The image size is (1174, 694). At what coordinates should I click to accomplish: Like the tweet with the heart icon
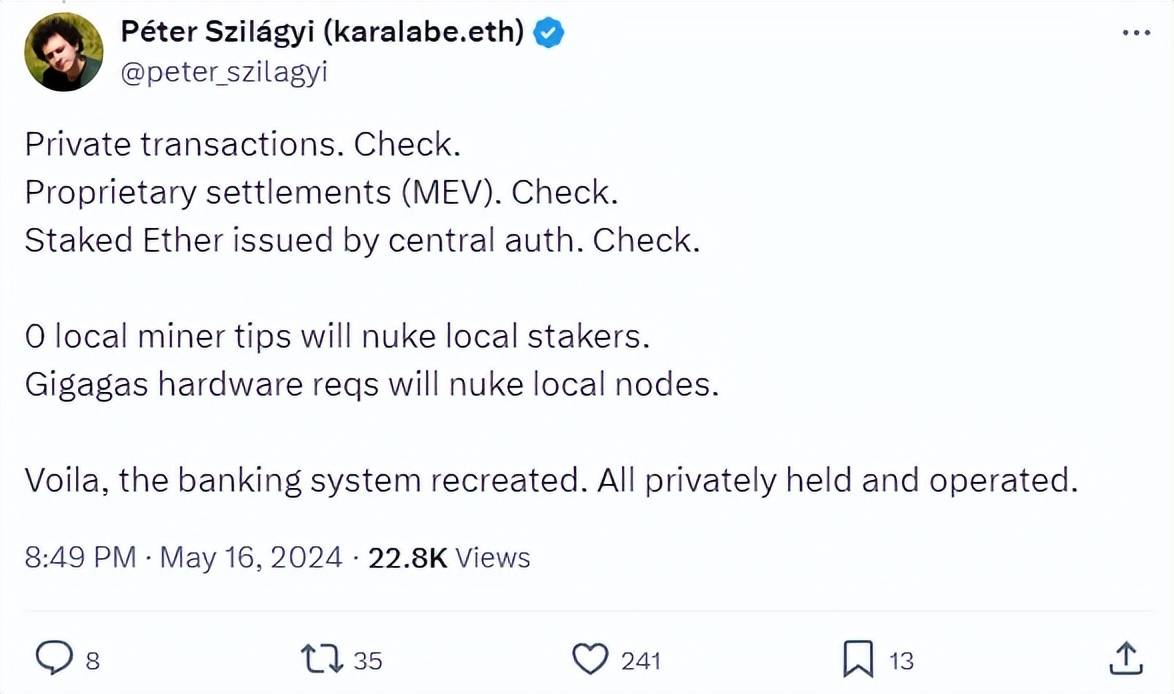click(x=590, y=659)
